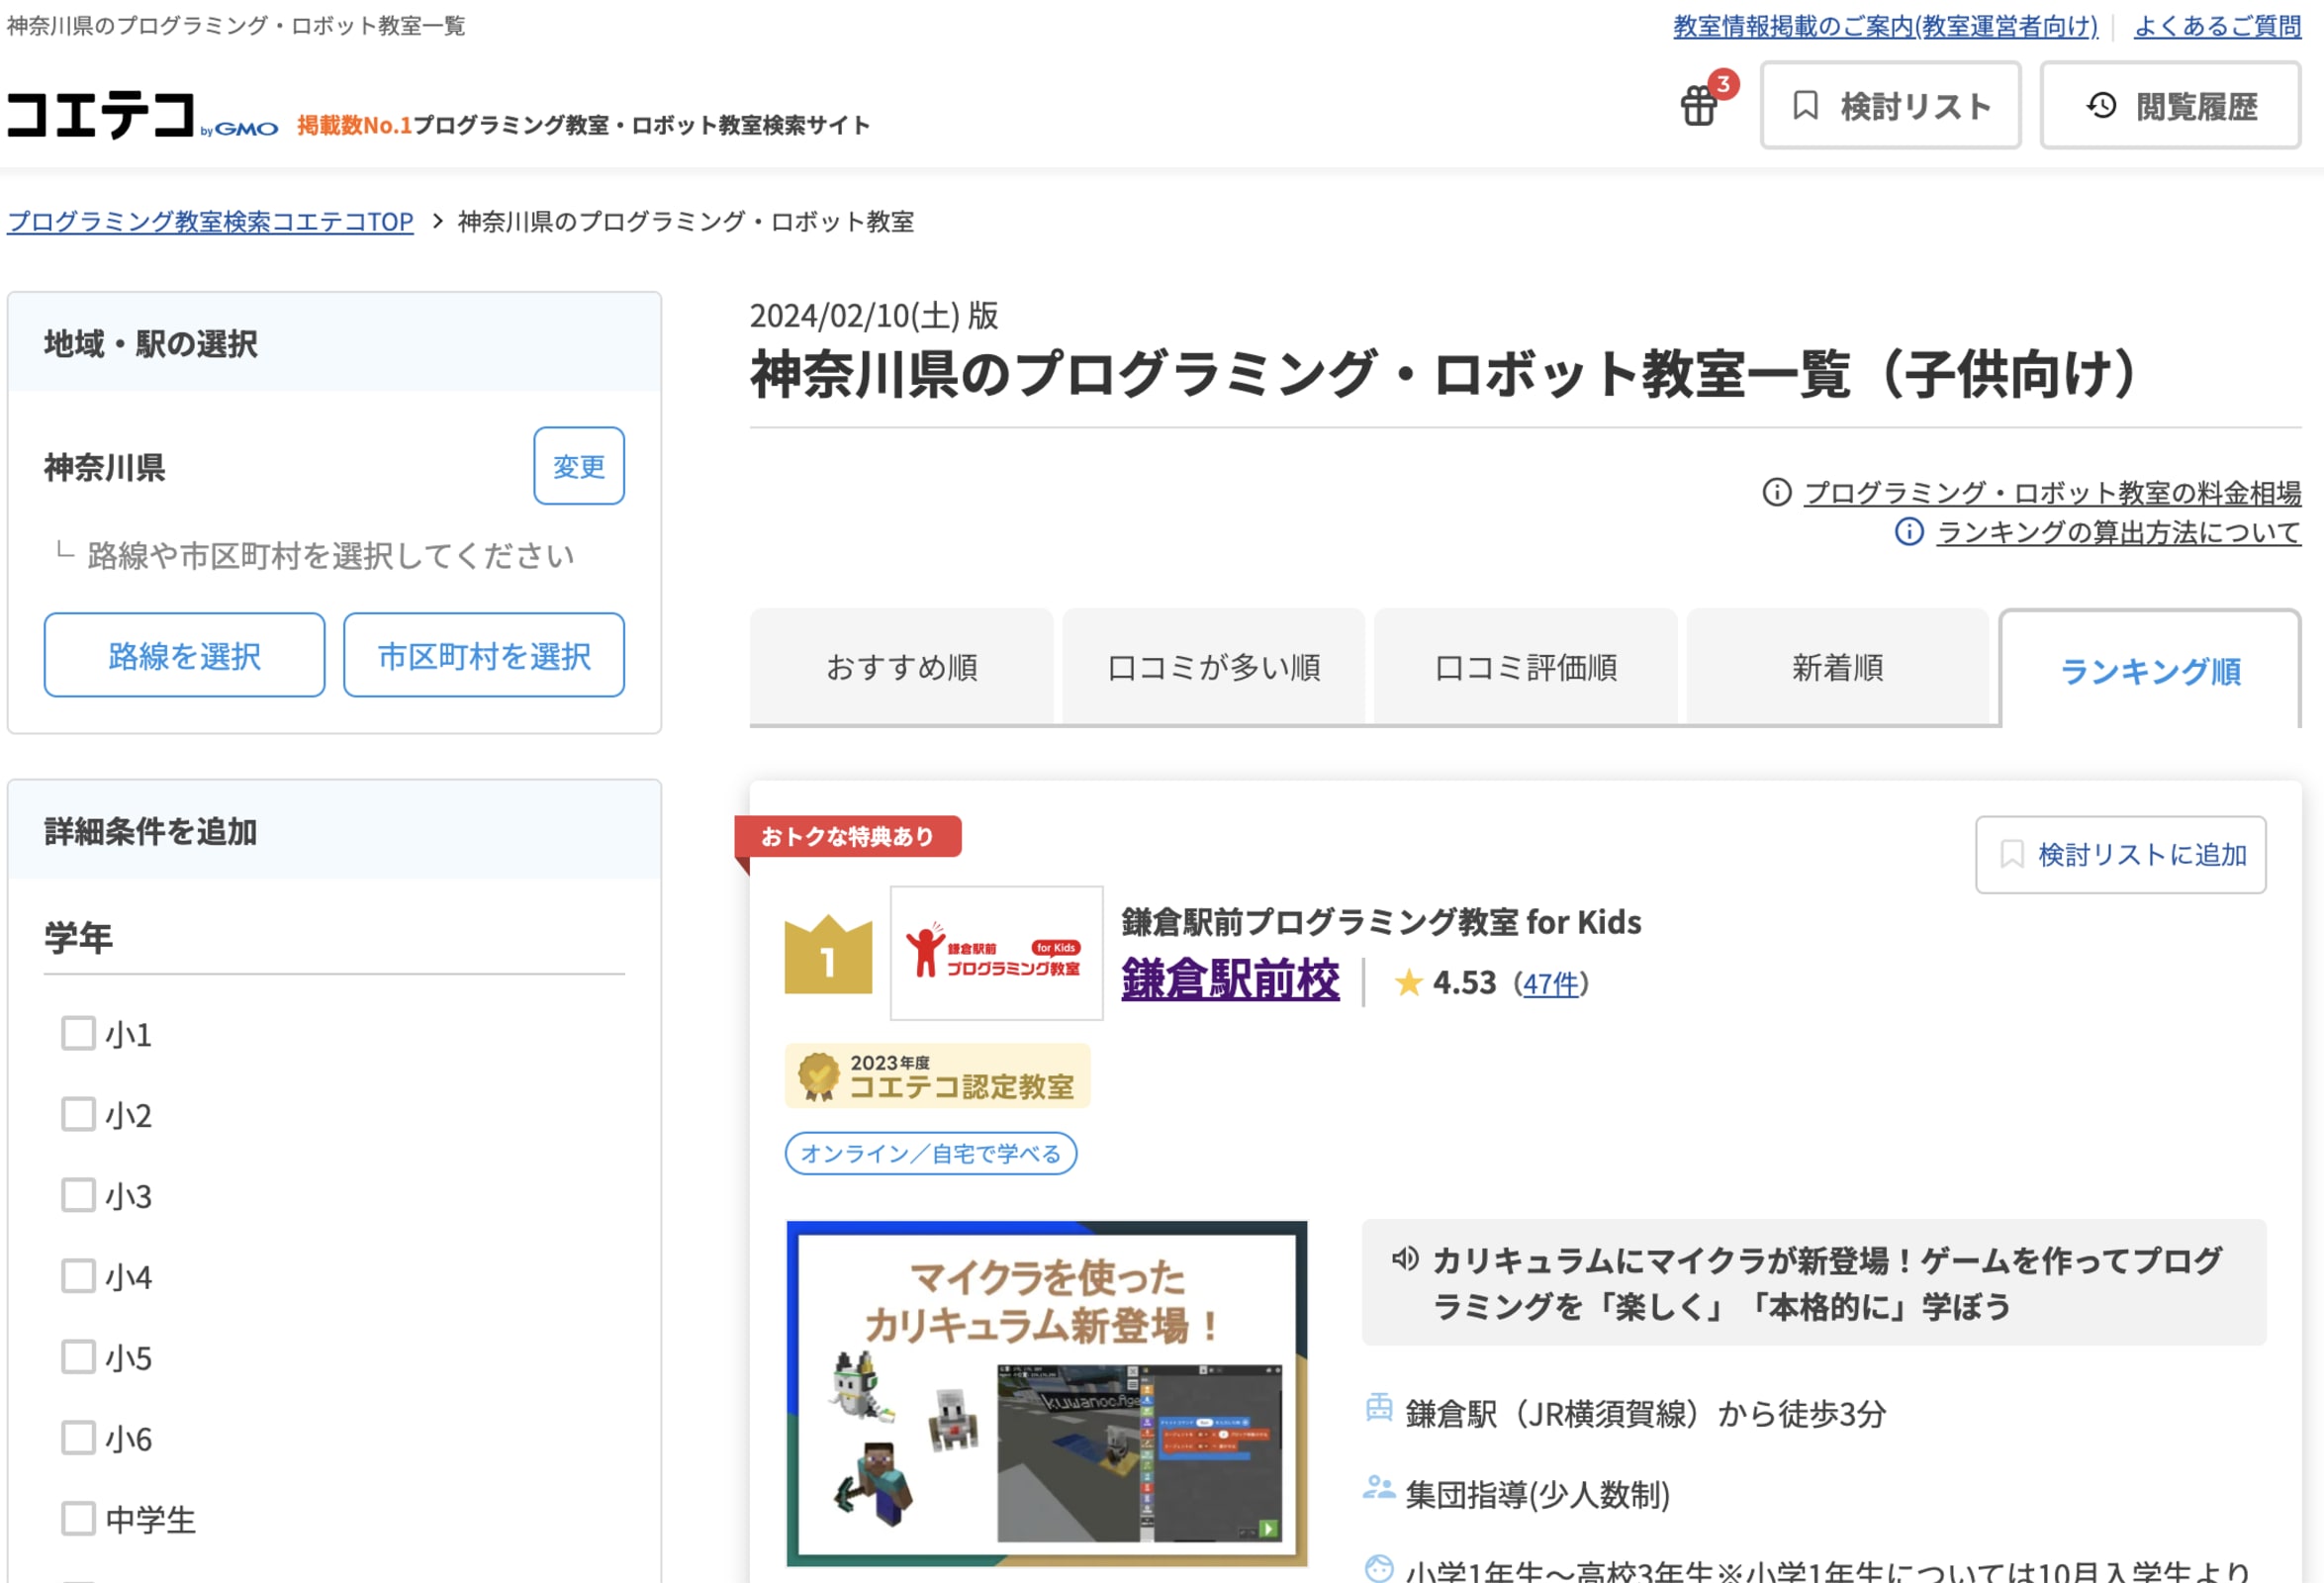
Task: Click the megaphone icon in announcement box
Action: [1404, 1259]
